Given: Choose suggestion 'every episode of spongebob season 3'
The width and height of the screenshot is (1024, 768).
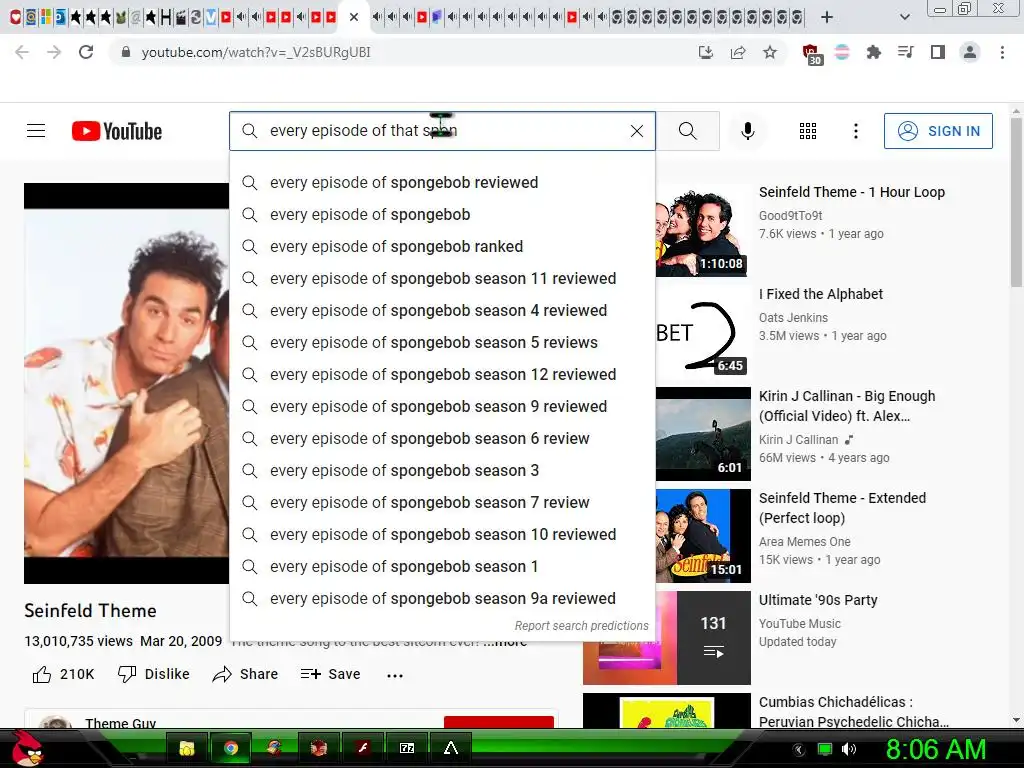Looking at the screenshot, I should click(x=442, y=470).
